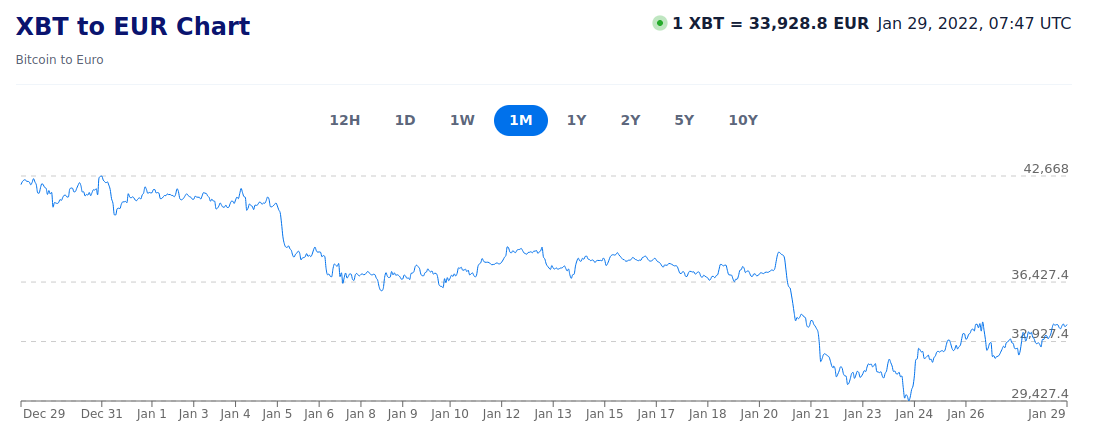Click the 'Jan 17' date label

(x=656, y=414)
